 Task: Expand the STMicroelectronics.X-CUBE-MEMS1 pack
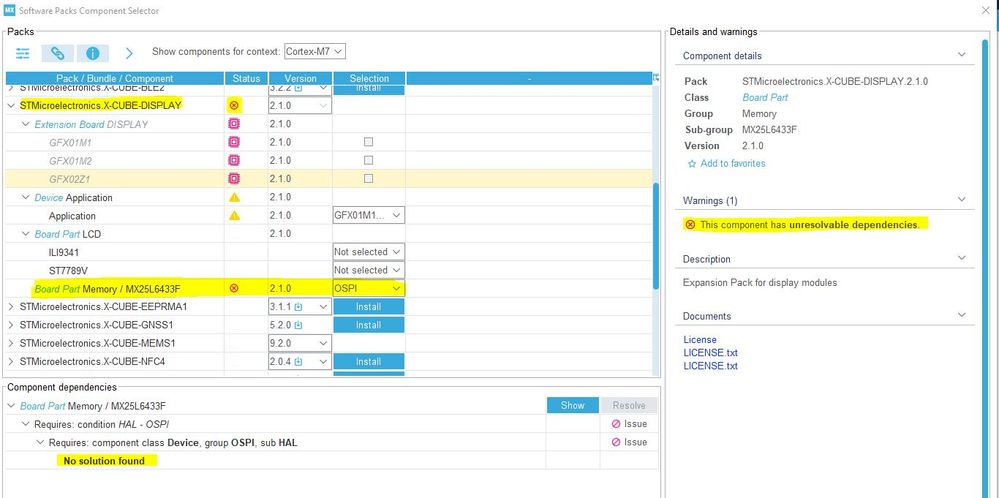tap(11, 343)
